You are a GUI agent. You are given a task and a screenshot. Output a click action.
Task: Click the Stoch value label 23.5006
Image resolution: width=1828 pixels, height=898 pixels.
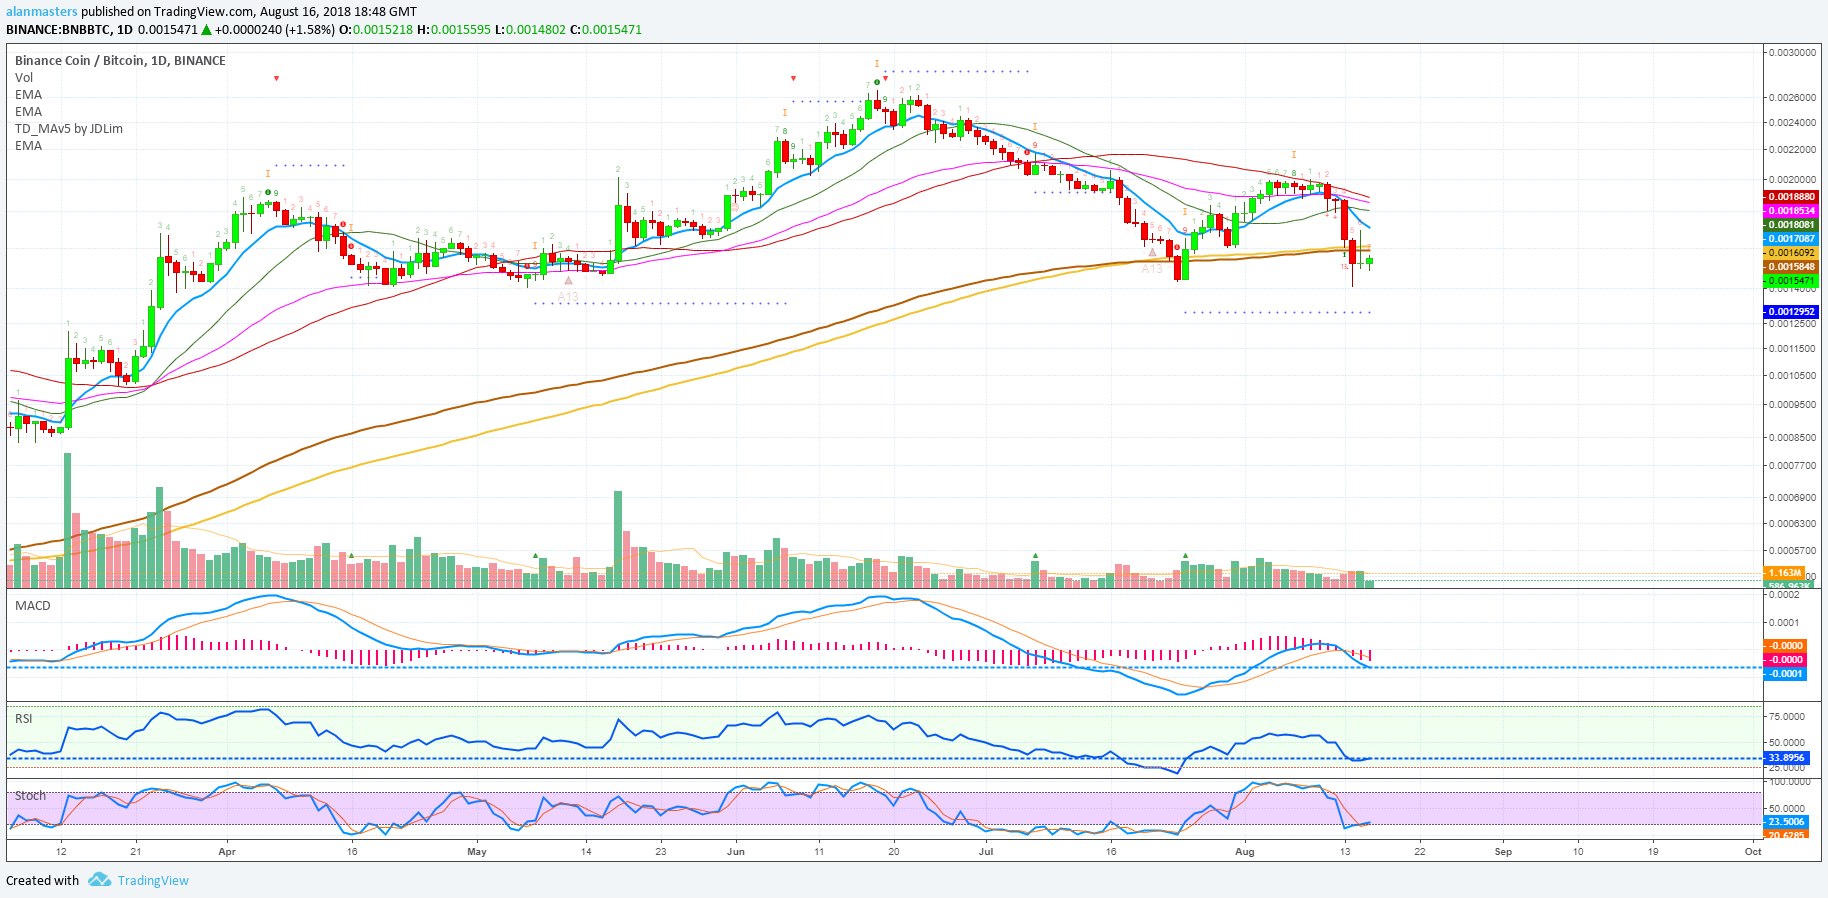coord(1787,822)
